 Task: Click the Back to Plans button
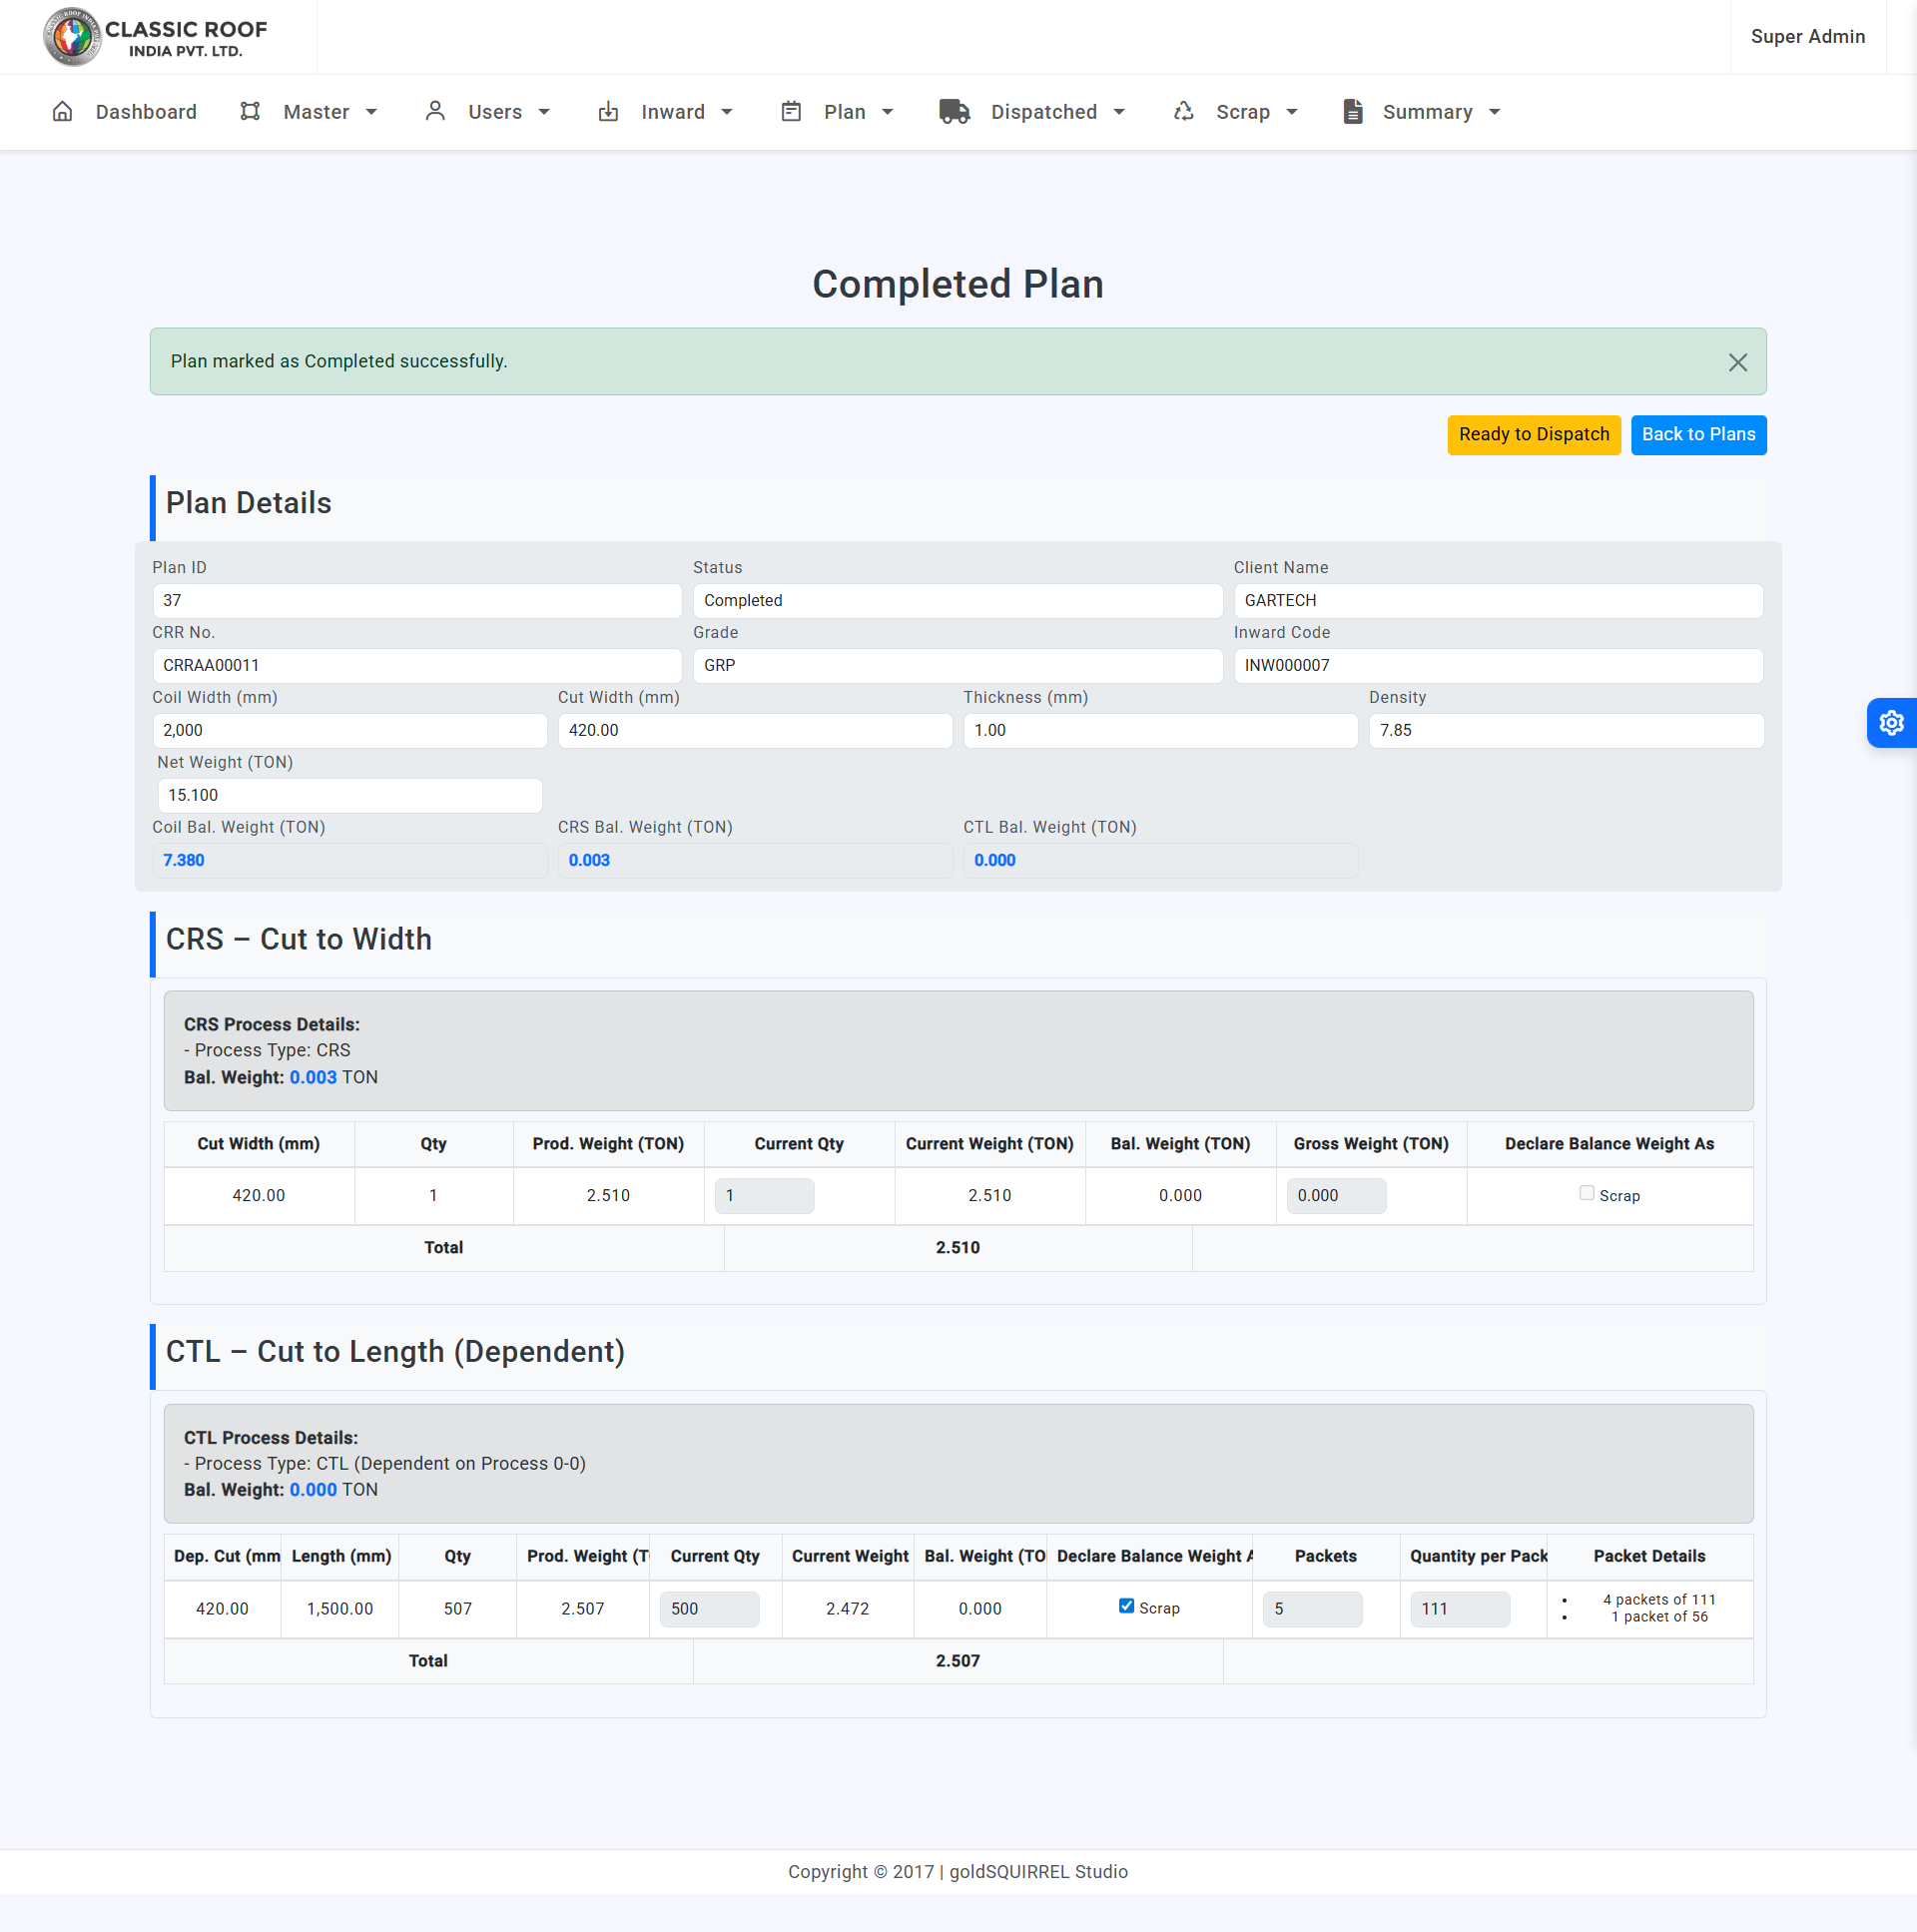(1697, 434)
